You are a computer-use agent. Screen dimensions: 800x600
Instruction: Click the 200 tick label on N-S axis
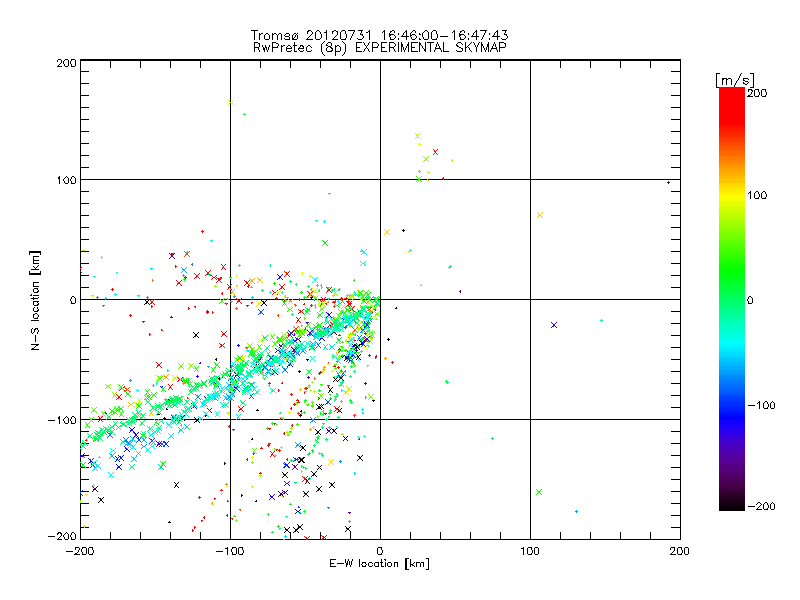[66, 63]
